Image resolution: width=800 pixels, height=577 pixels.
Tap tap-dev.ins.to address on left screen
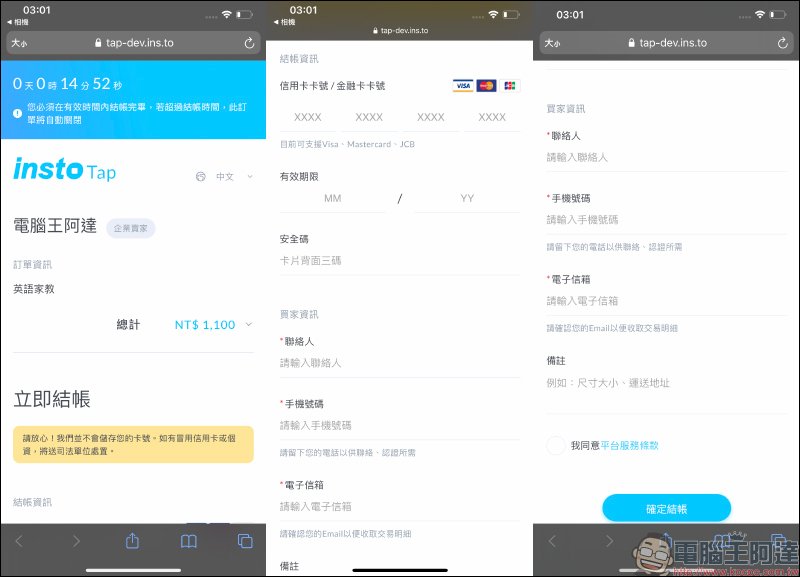(x=139, y=43)
